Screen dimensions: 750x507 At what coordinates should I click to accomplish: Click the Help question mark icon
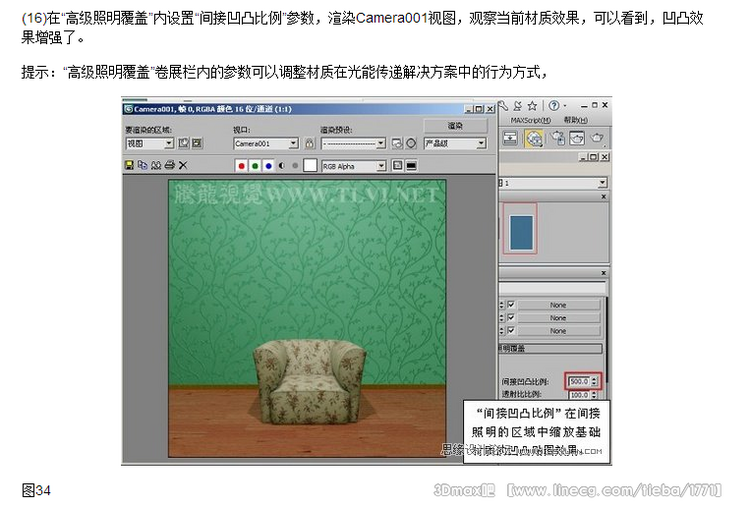point(553,105)
